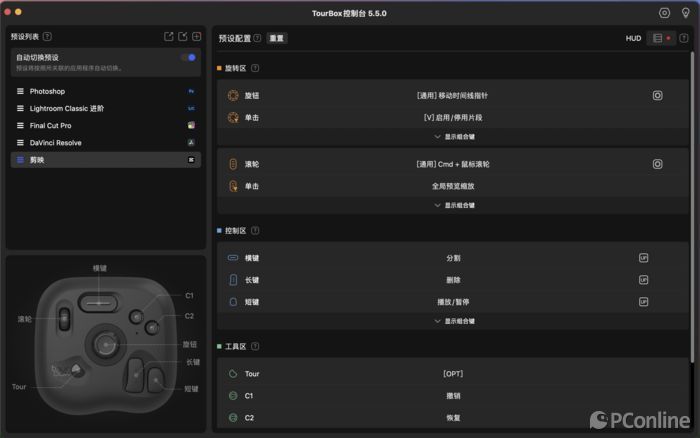Click the scroll wheel on device diagram
700x438 pixels.
(64, 319)
